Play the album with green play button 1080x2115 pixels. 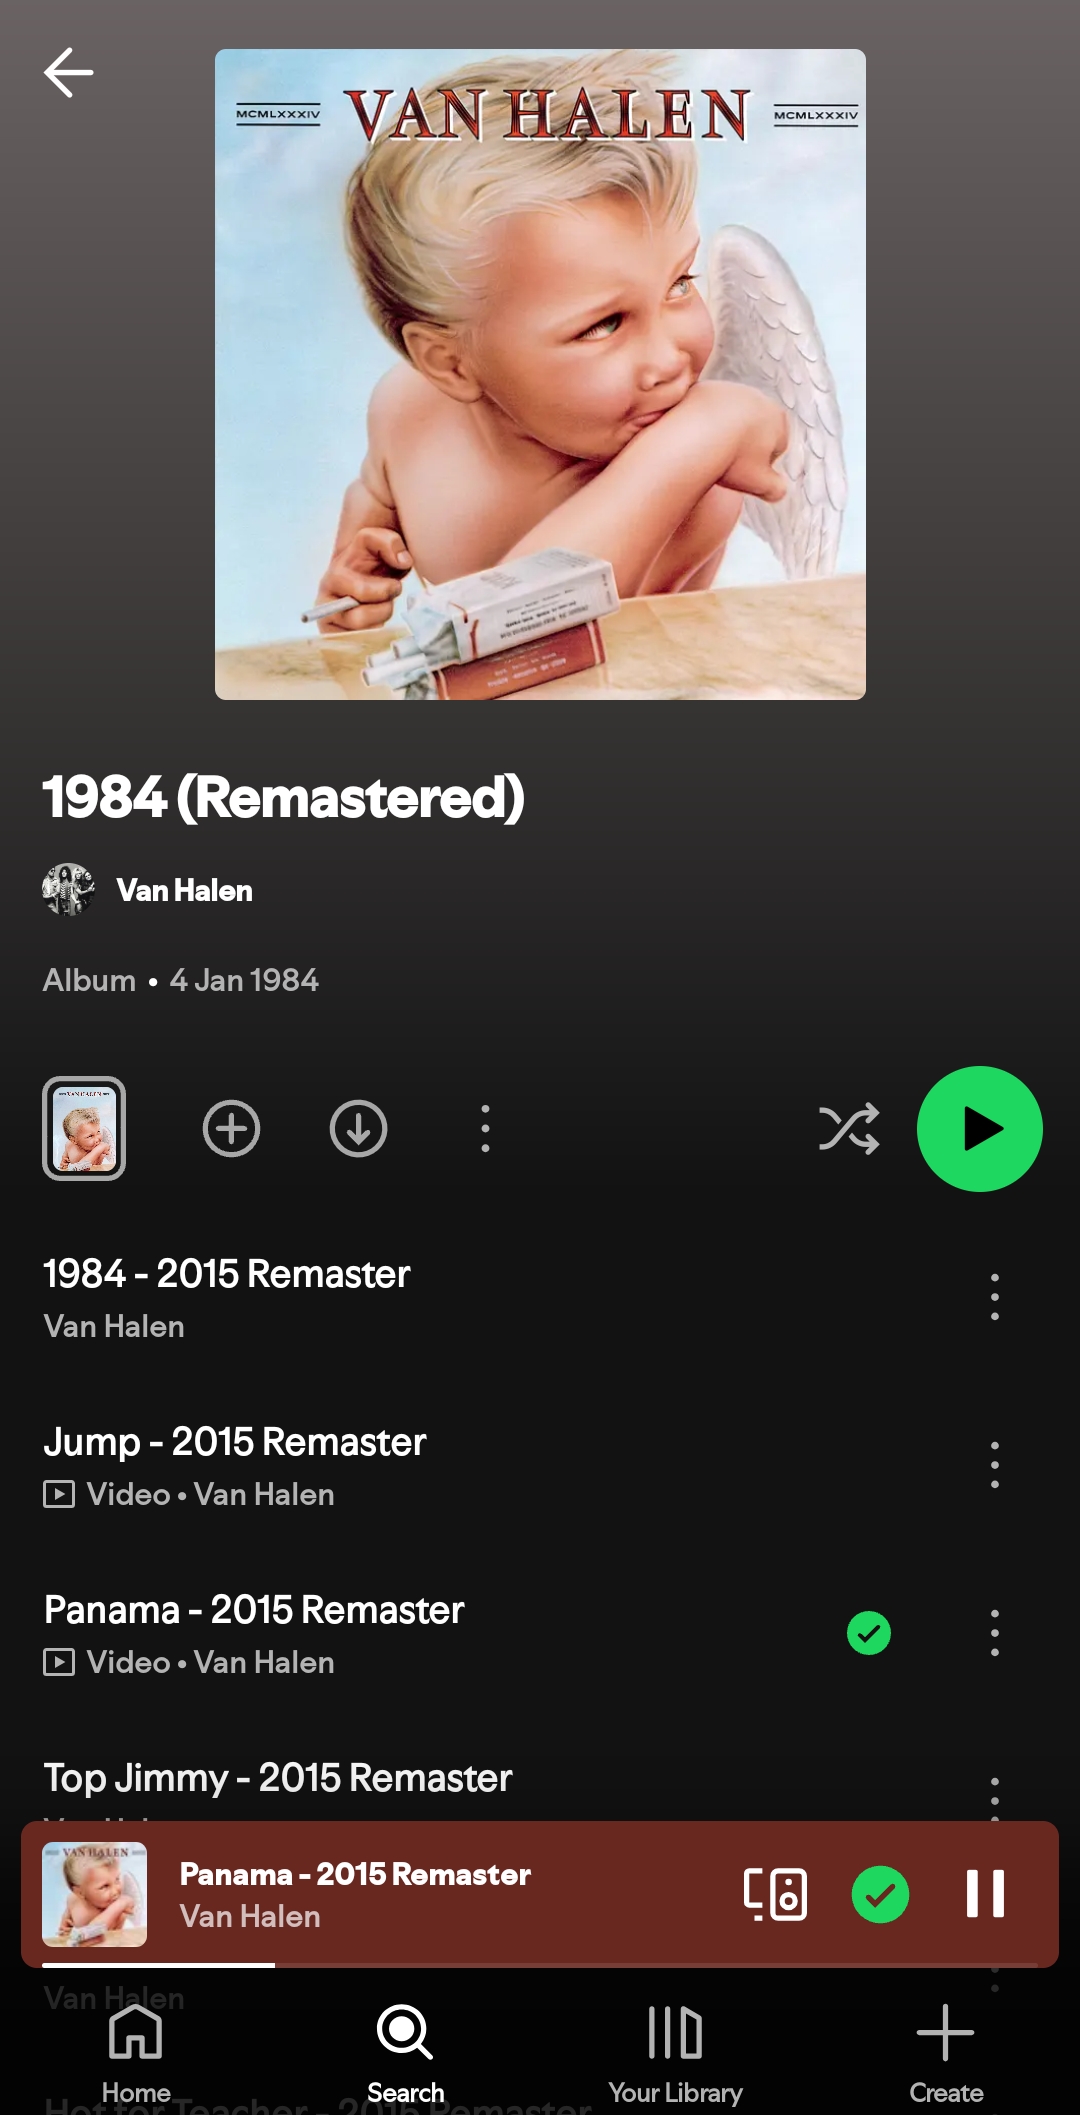pyautogui.click(x=980, y=1129)
